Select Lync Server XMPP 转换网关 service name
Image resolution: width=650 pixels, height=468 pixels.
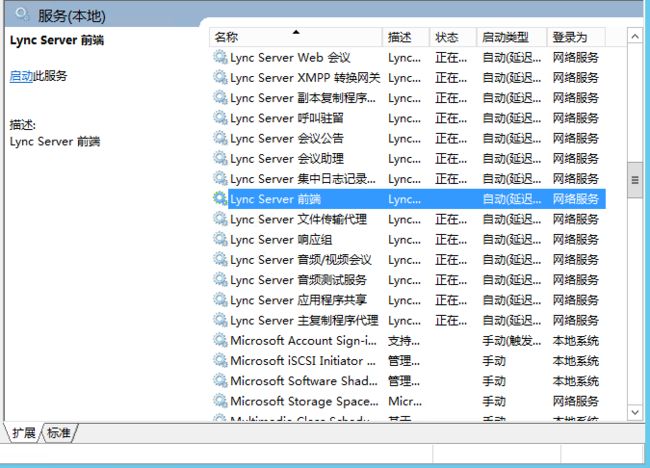point(305,78)
